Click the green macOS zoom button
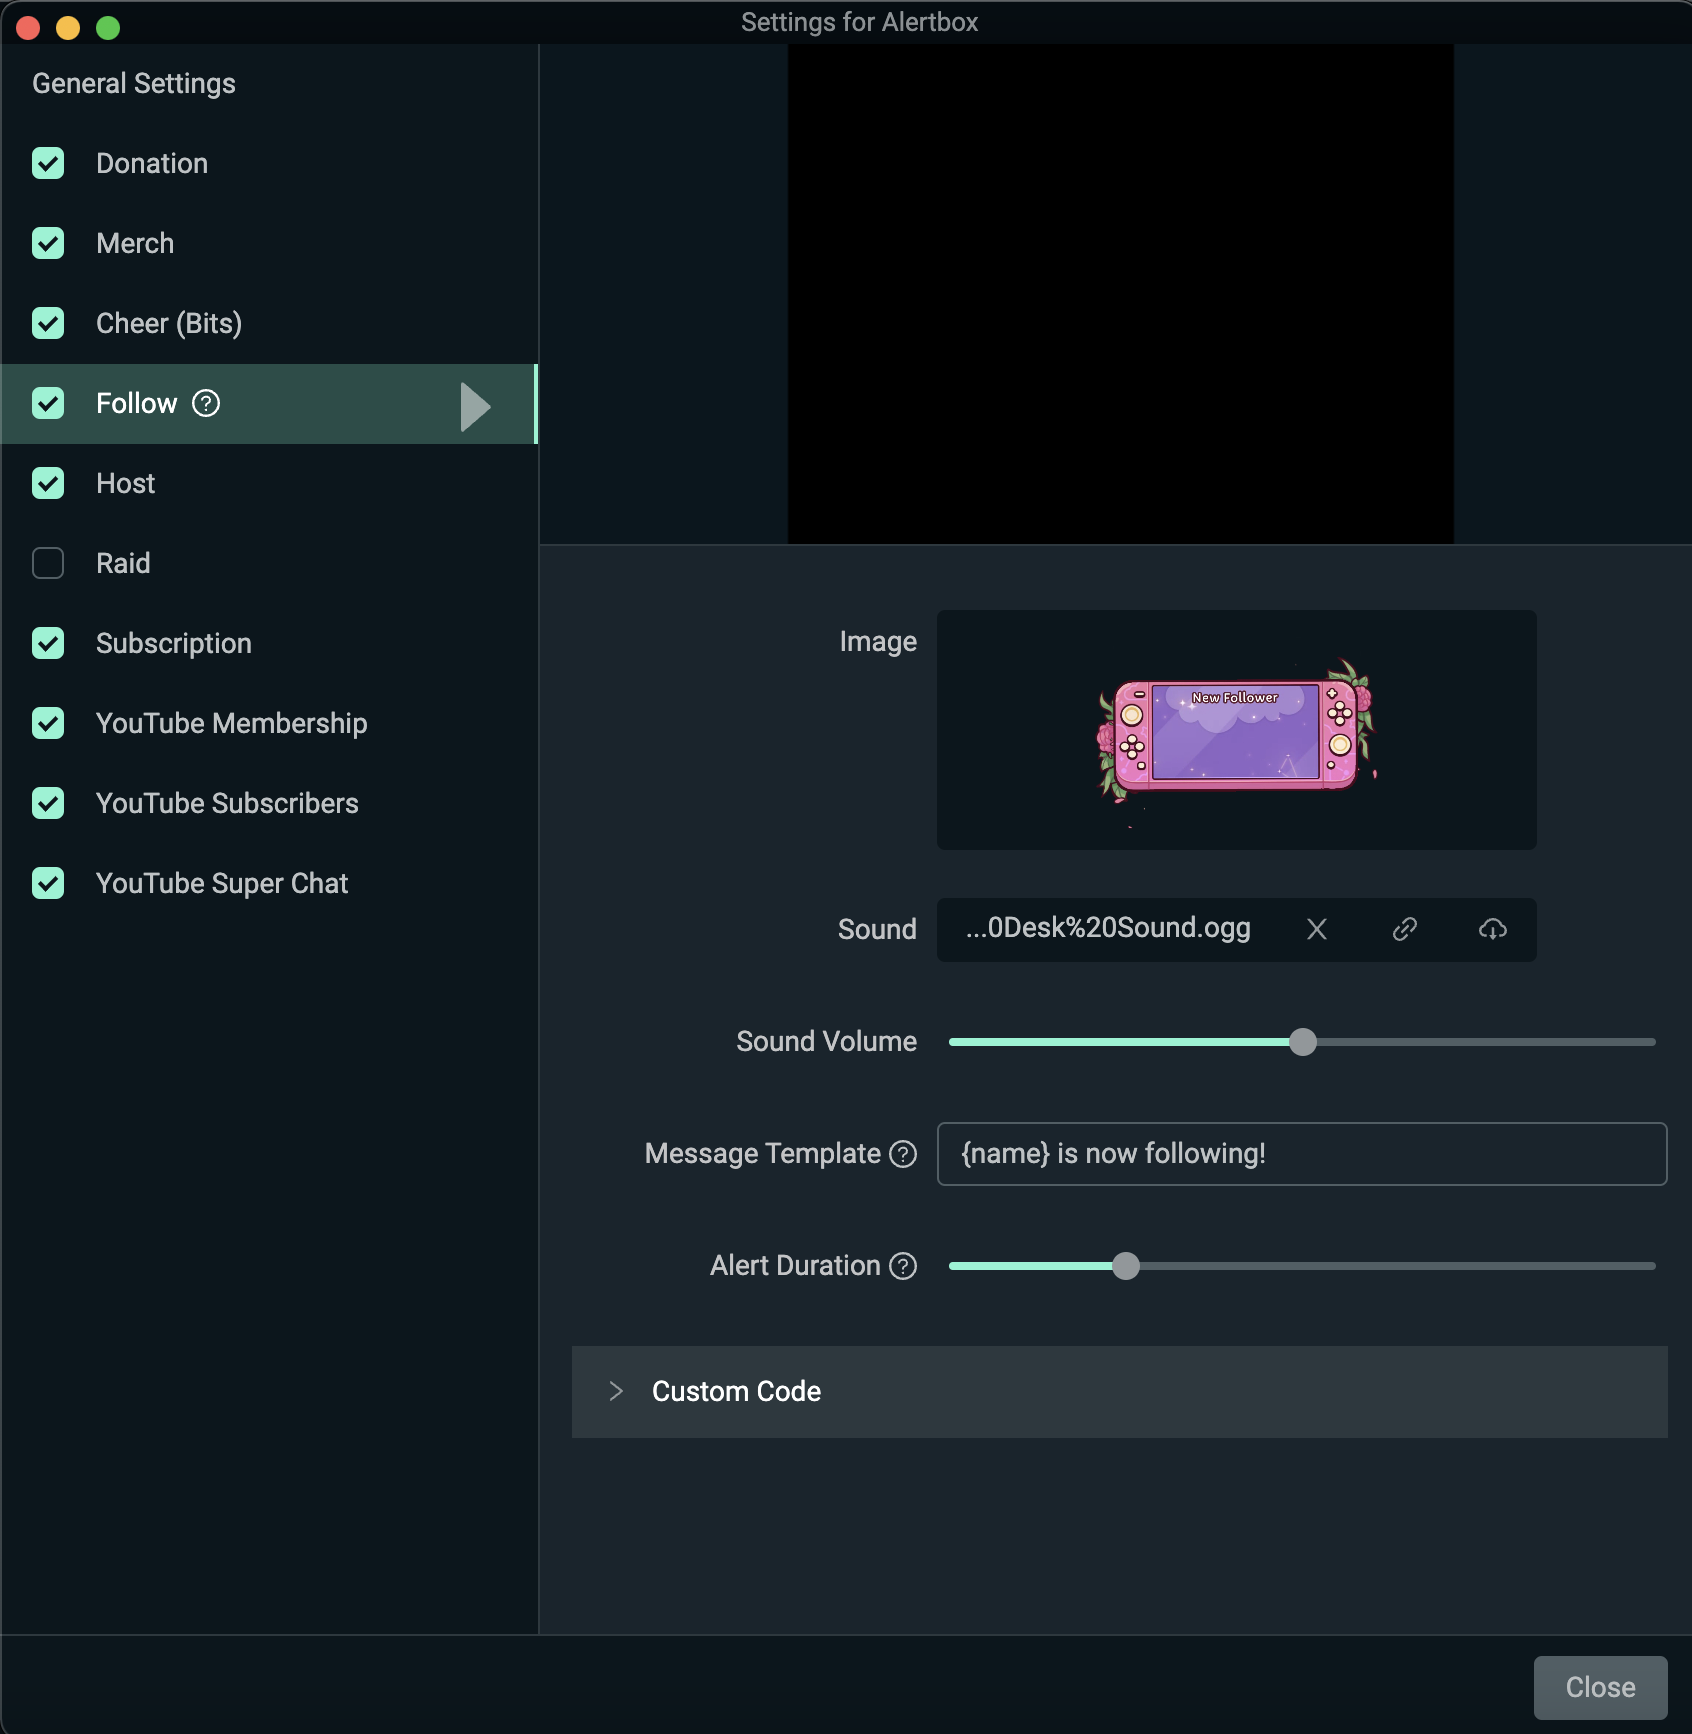Viewport: 1692px width, 1734px height. coord(108,27)
